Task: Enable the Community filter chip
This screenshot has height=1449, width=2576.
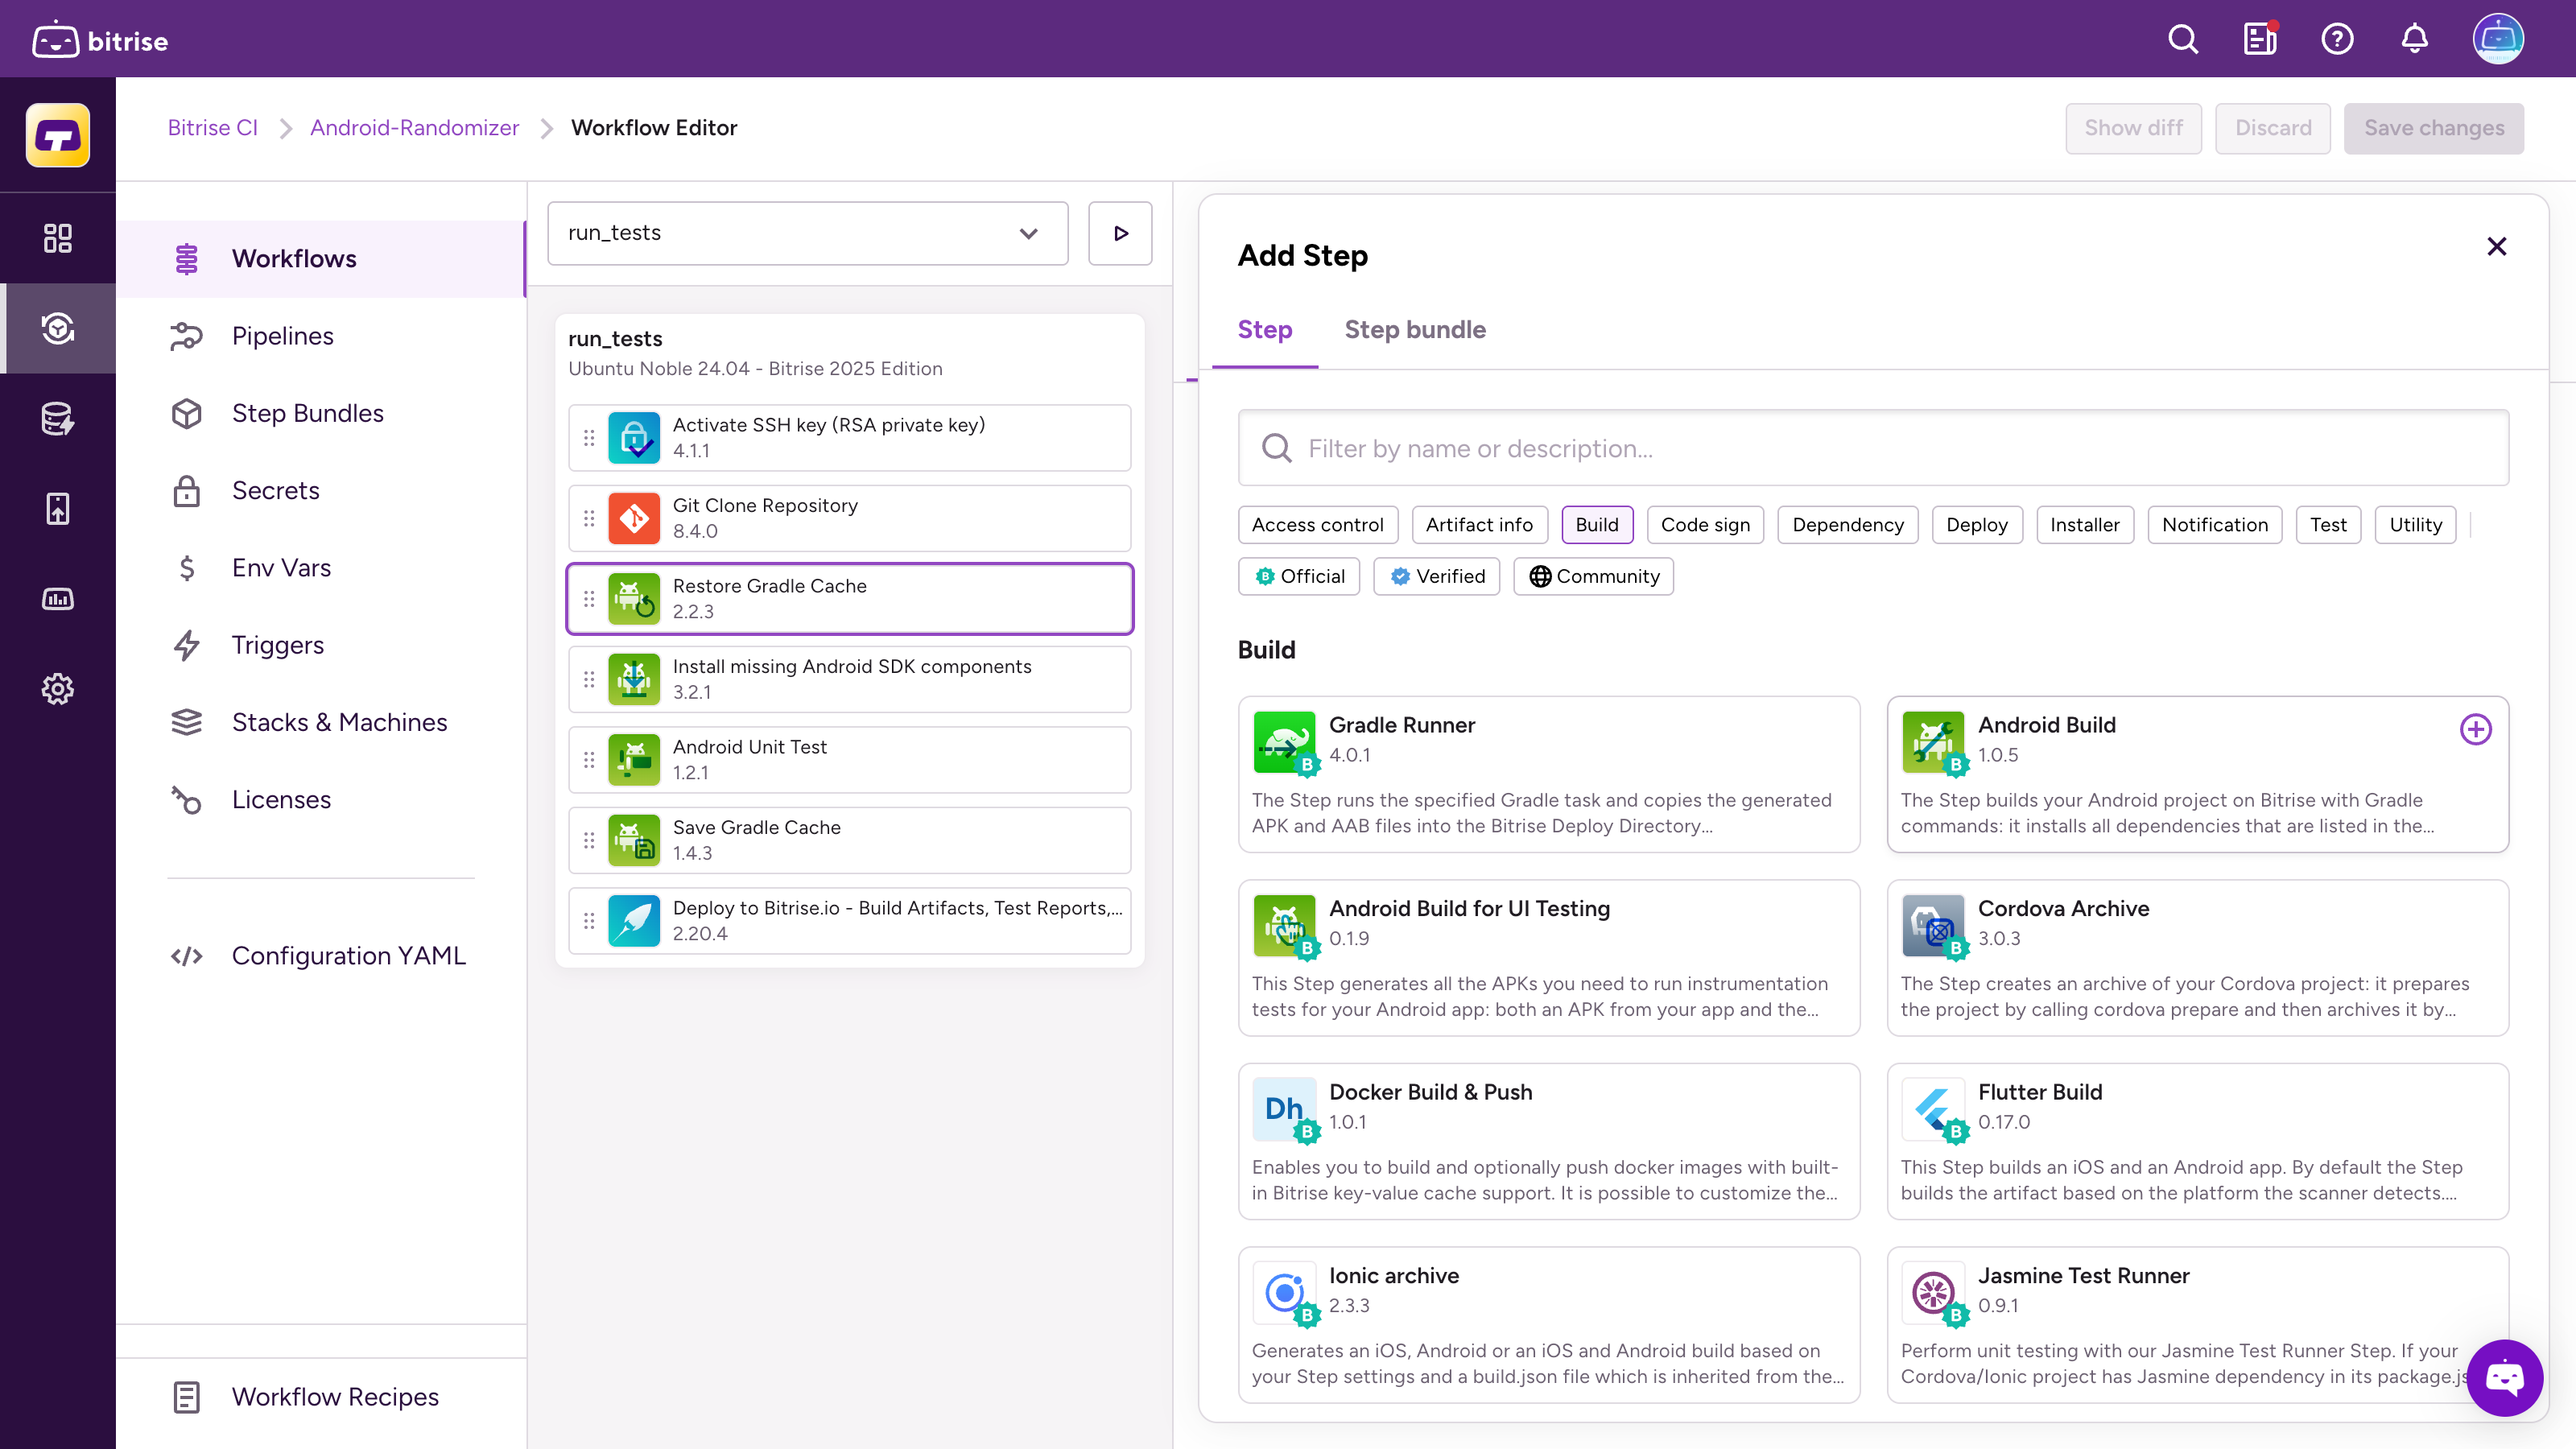Action: (x=1593, y=576)
